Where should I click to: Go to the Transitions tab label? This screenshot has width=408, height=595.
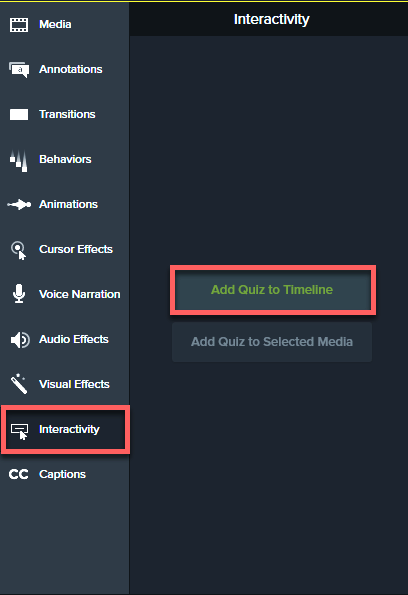67,114
